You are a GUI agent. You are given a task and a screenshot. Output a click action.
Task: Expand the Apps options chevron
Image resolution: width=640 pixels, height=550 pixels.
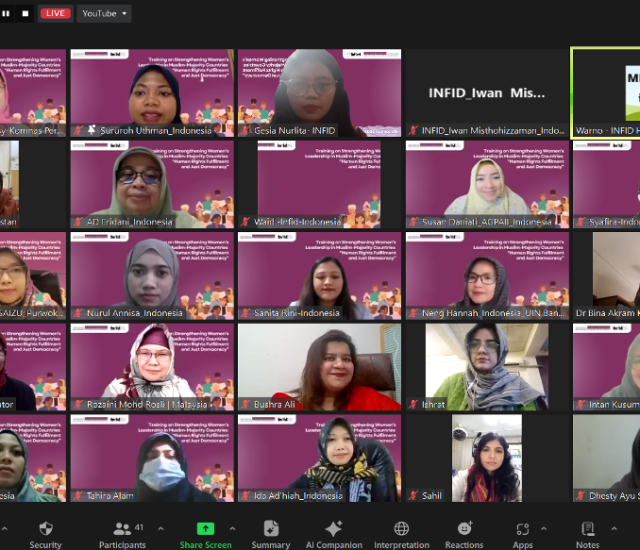544,528
